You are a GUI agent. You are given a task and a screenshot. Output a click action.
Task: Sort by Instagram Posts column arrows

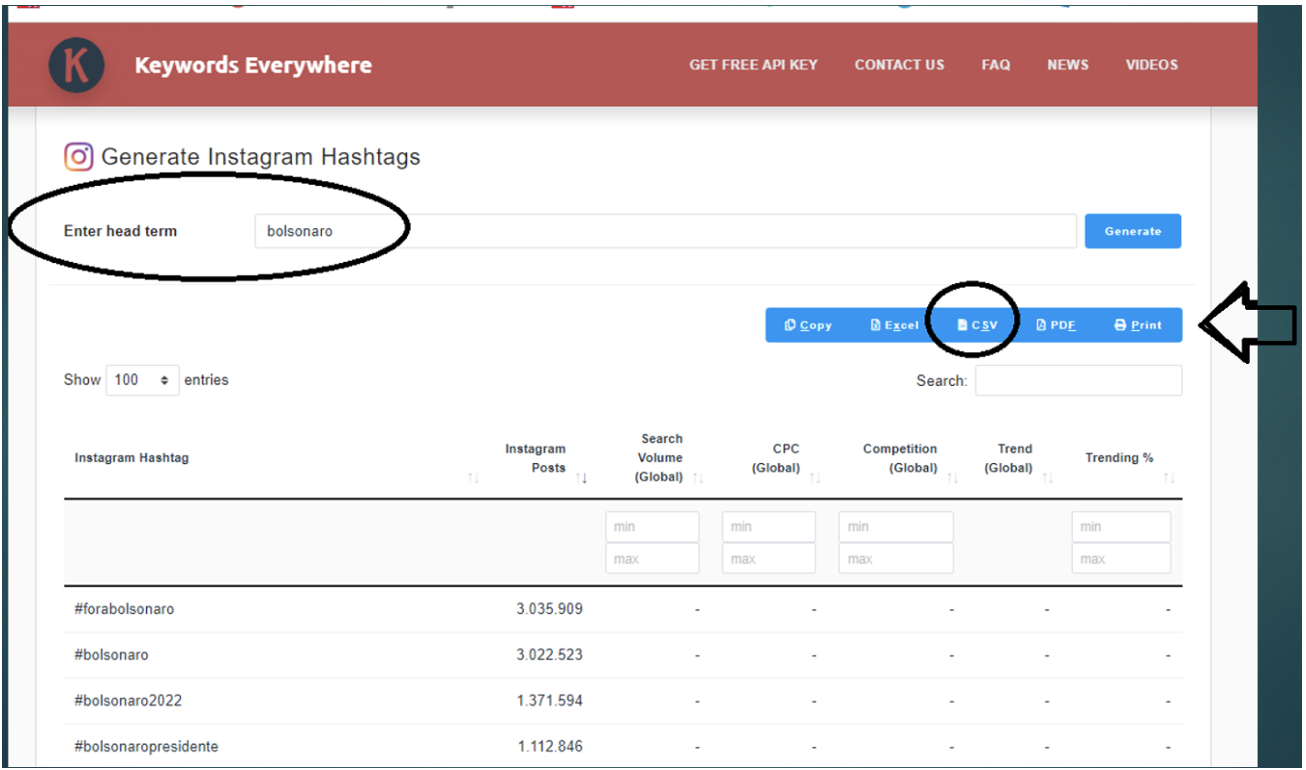[x=581, y=479]
